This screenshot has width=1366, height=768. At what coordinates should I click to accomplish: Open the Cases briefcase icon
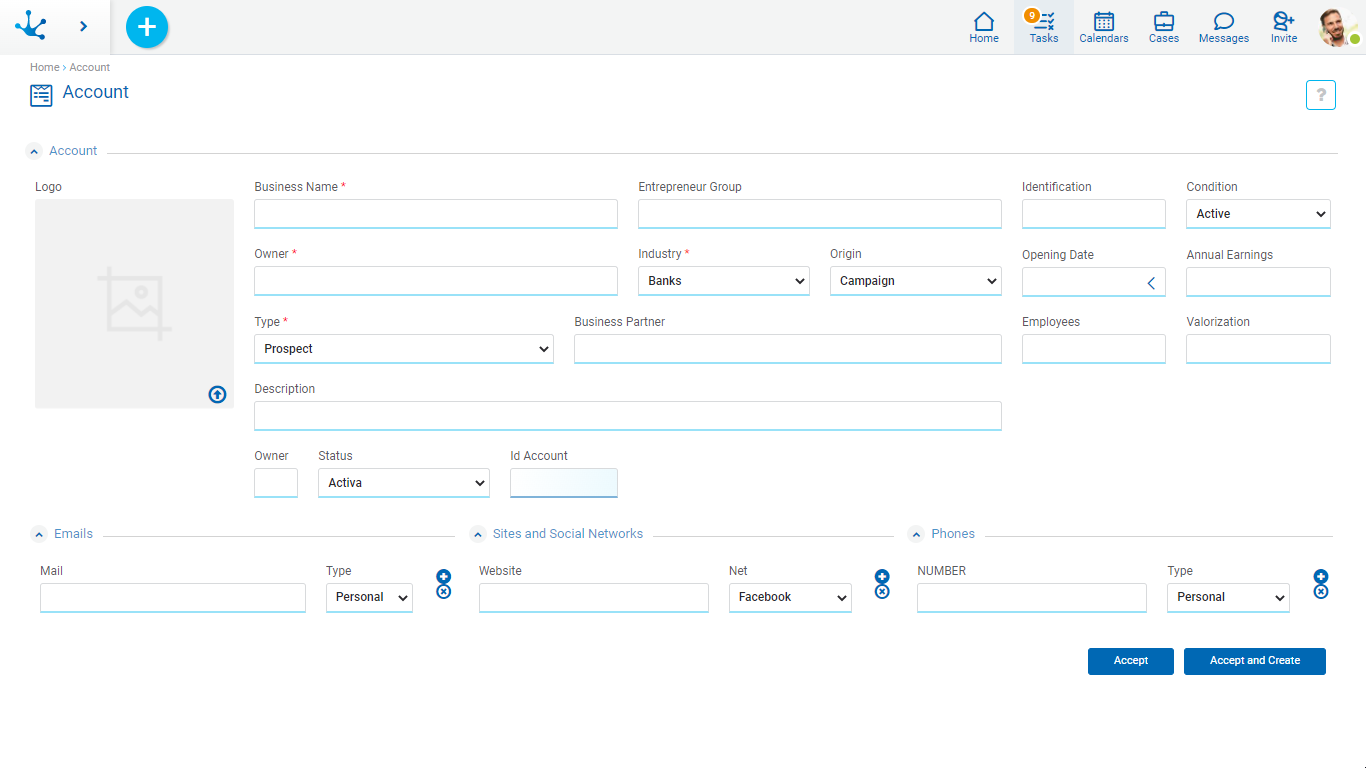pyautogui.click(x=1164, y=27)
